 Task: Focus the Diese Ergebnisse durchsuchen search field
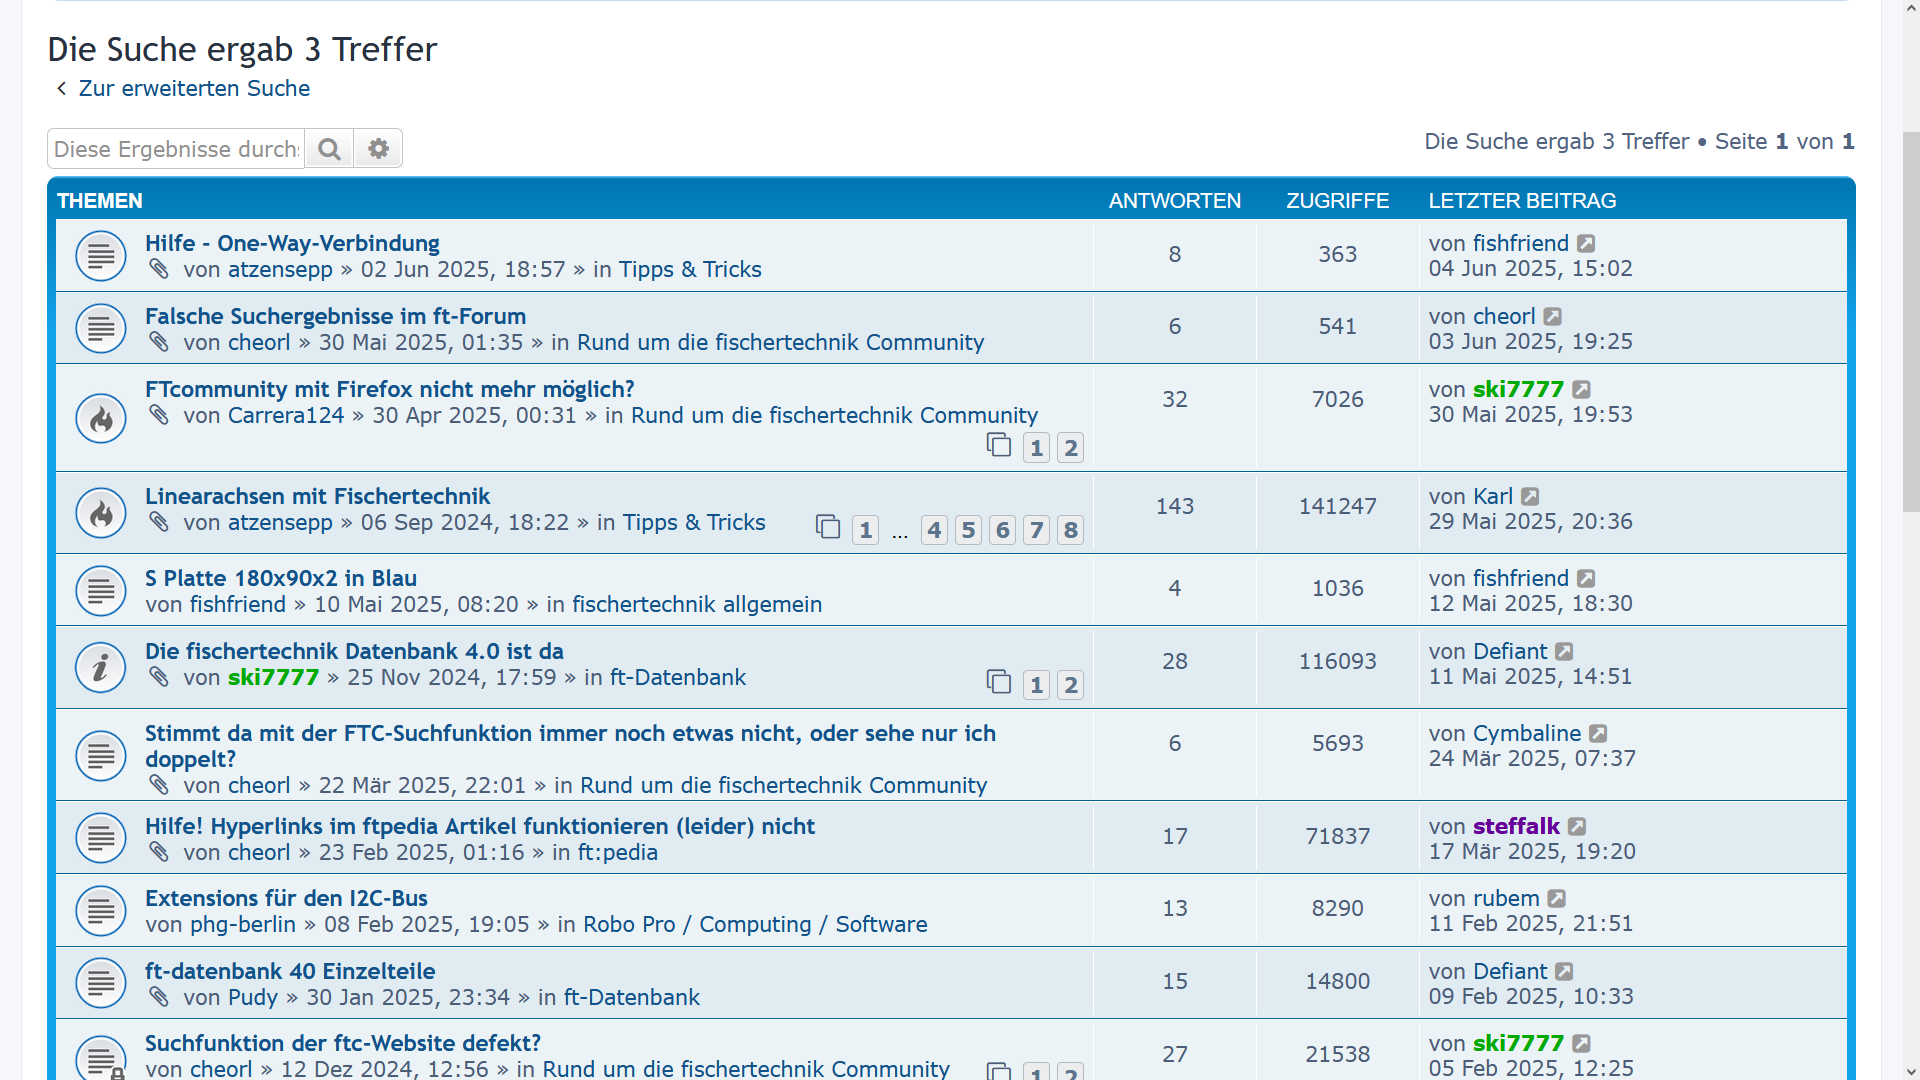(176, 149)
